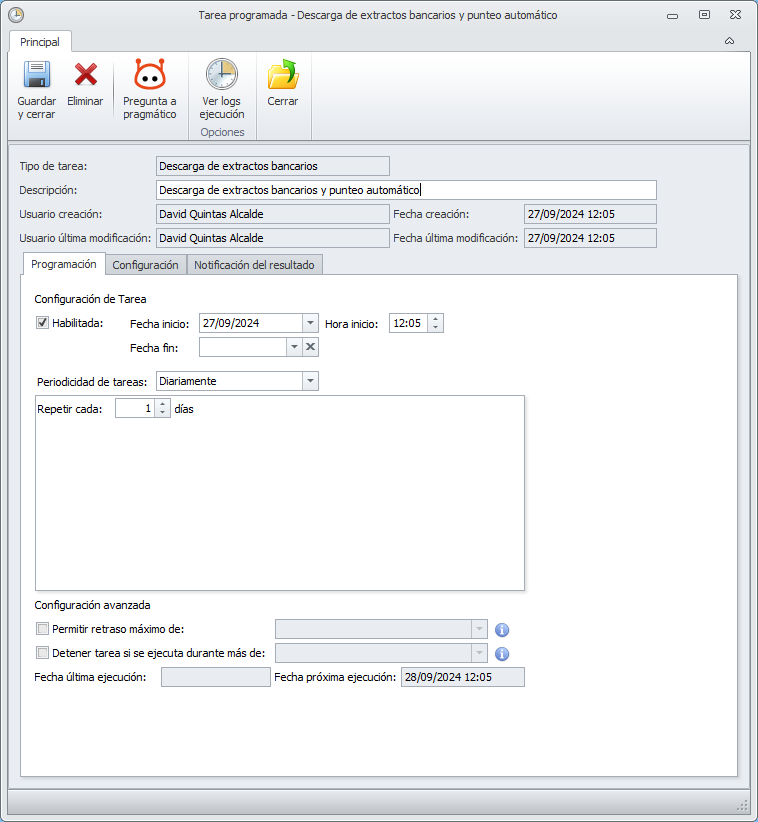
Task: Click info icon beside Permitir retraso máximo
Action: tap(502, 630)
